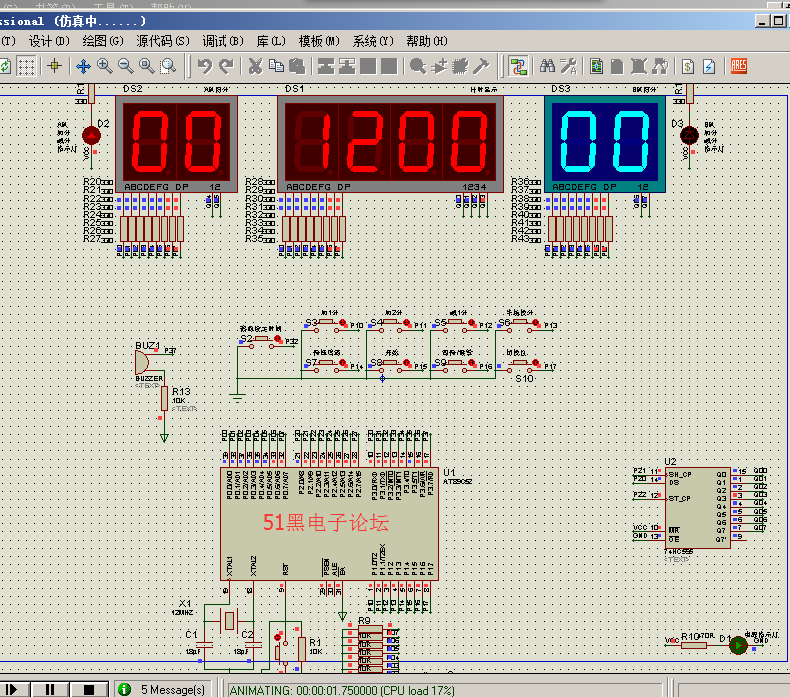Viewport: 790px width, 697px height.
Task: Click the Cut scissors icon
Action: click(255, 66)
